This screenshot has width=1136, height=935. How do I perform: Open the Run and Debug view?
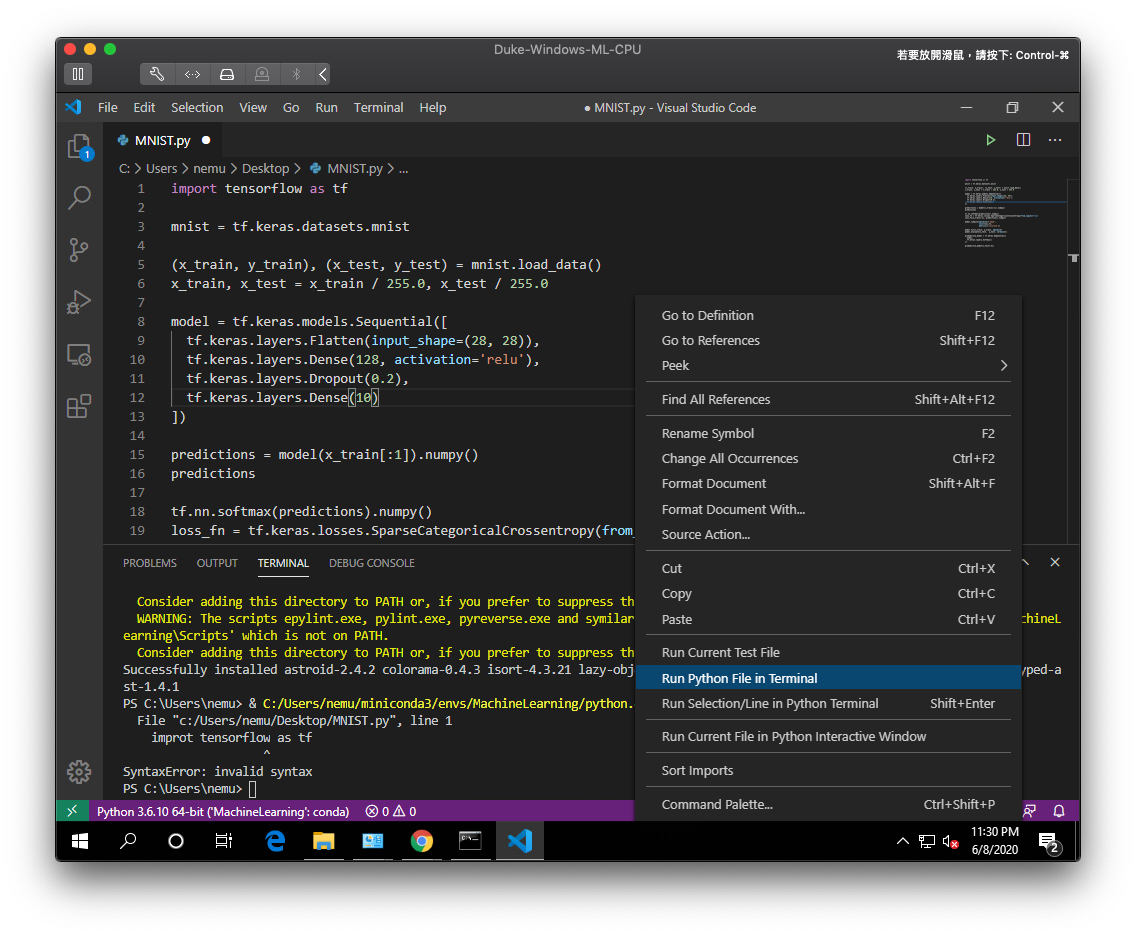pyautogui.click(x=79, y=302)
